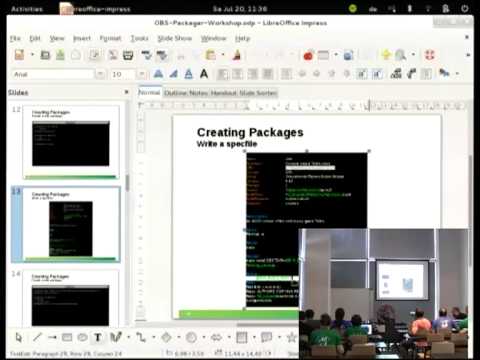Click the Format Paintbrush icon

coord(237,55)
